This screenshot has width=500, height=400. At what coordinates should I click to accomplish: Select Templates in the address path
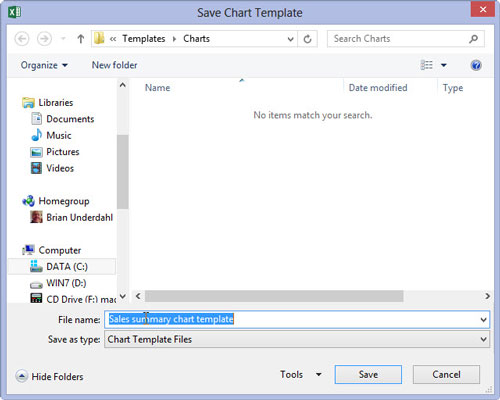click(144, 39)
